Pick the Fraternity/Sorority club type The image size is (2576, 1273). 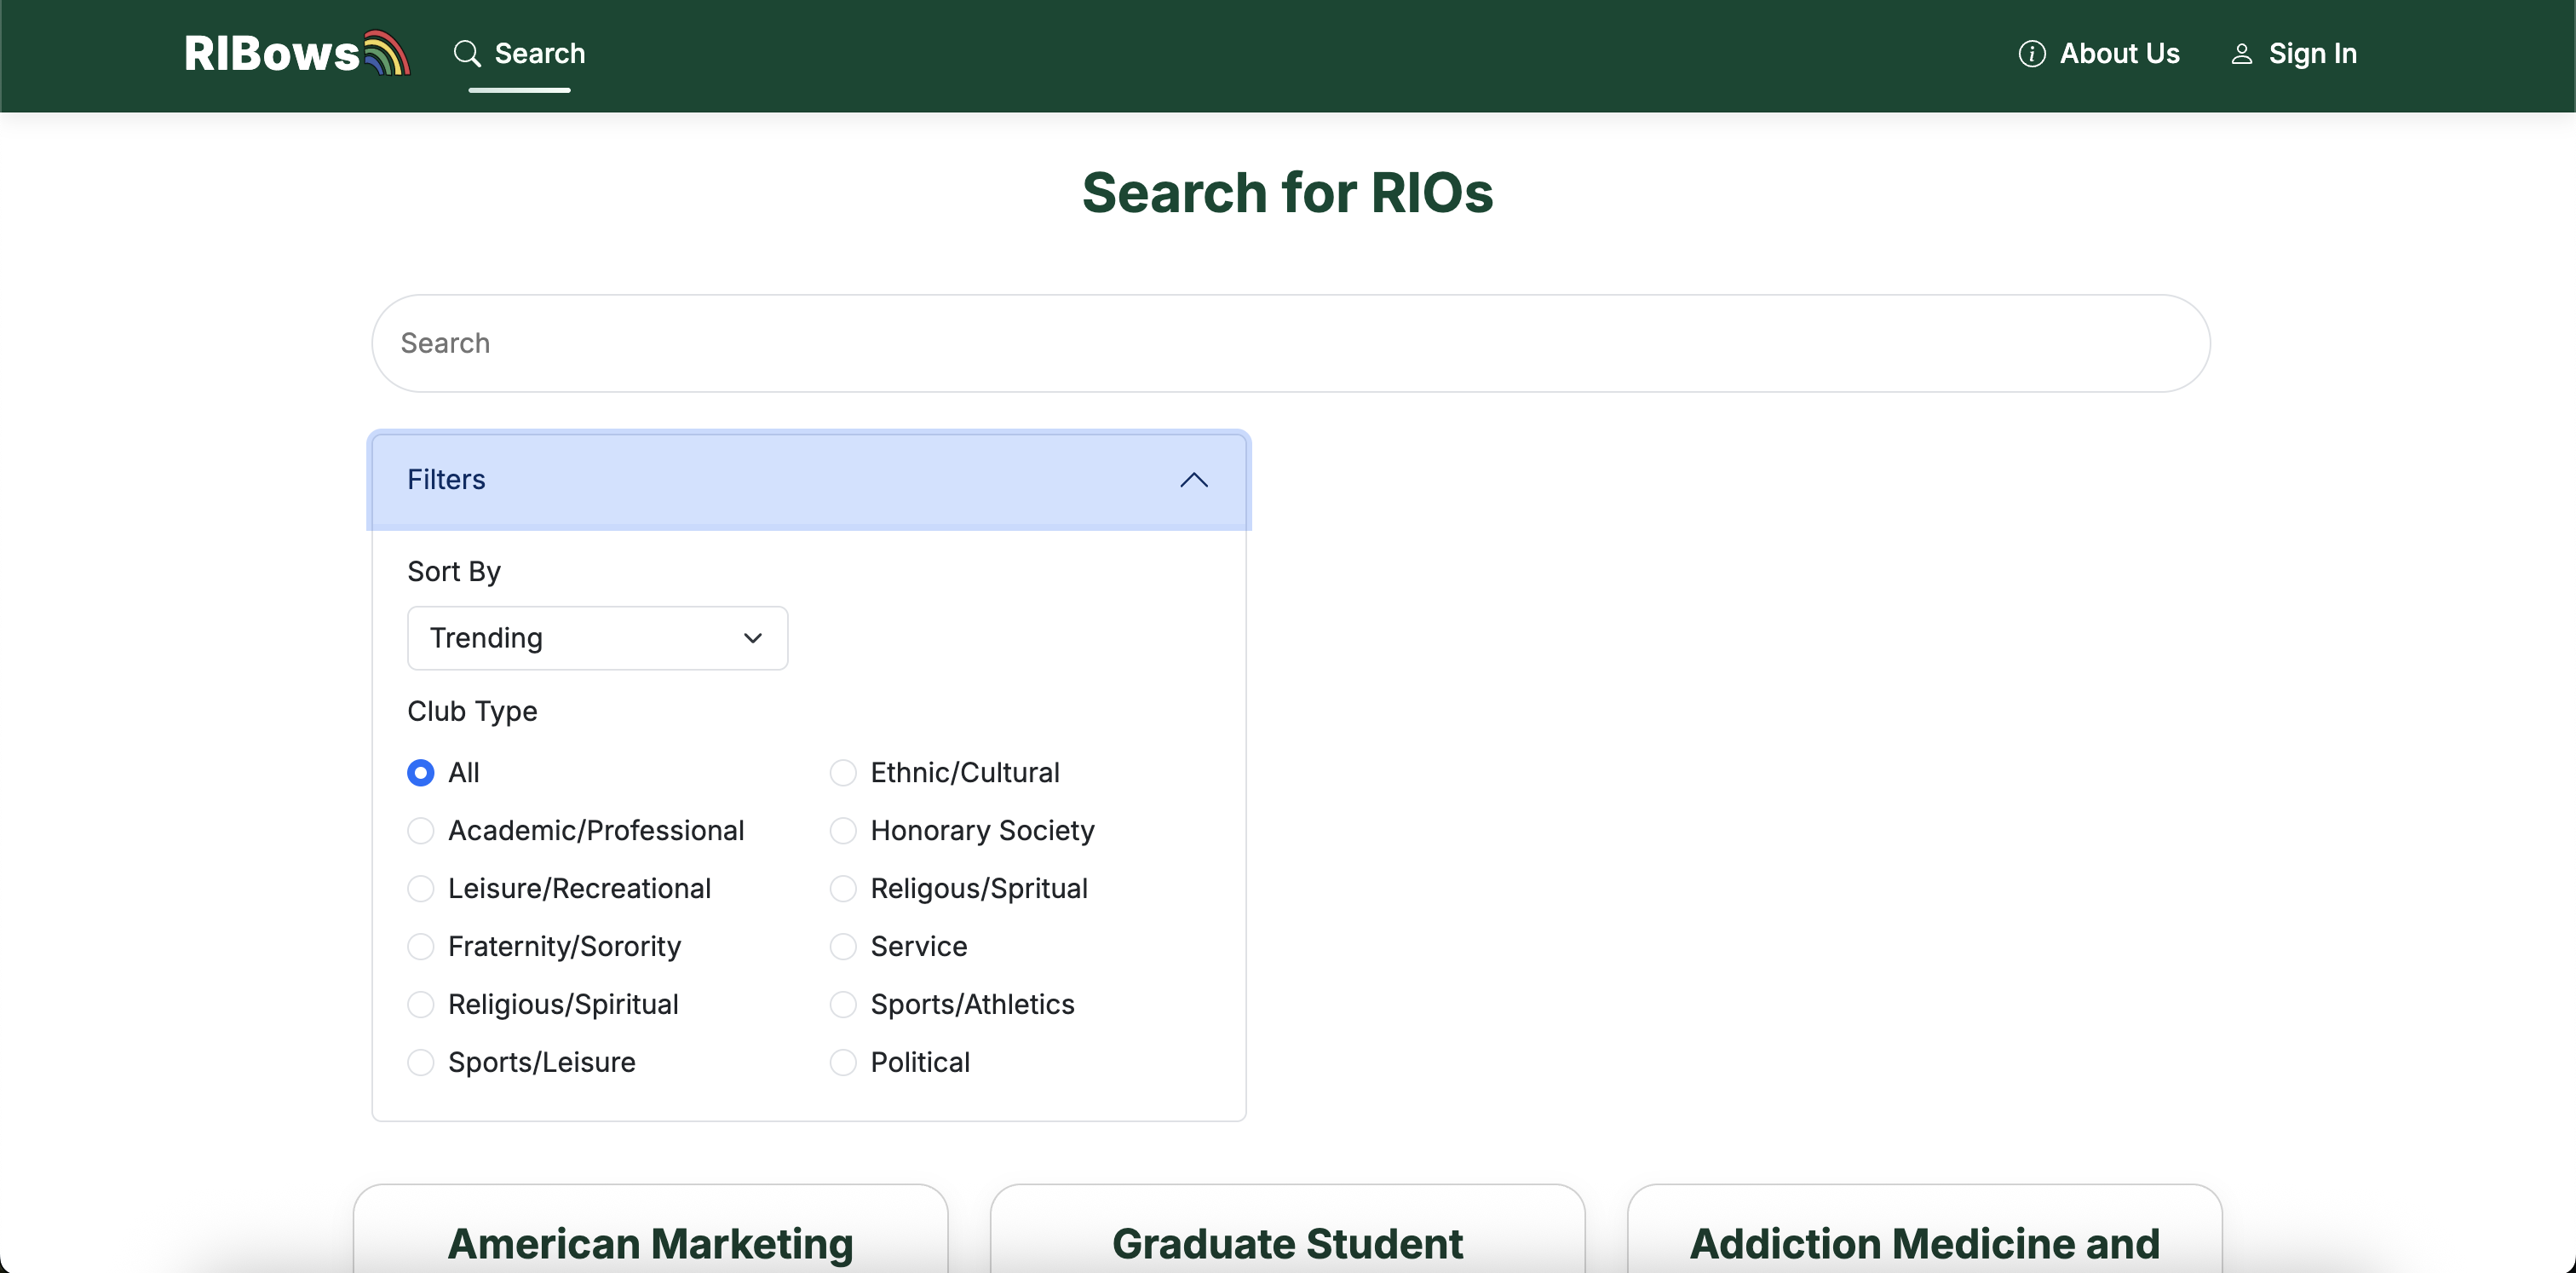click(x=421, y=947)
